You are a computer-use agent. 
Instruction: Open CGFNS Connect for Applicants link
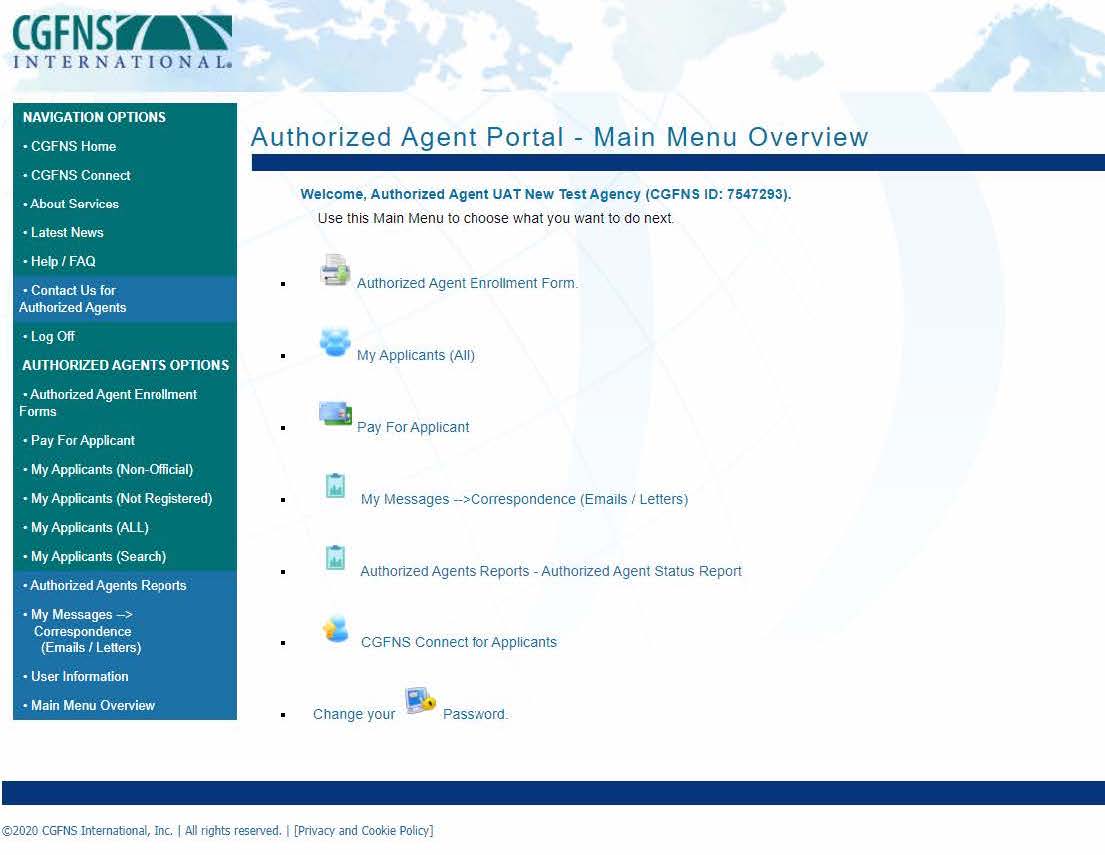459,642
